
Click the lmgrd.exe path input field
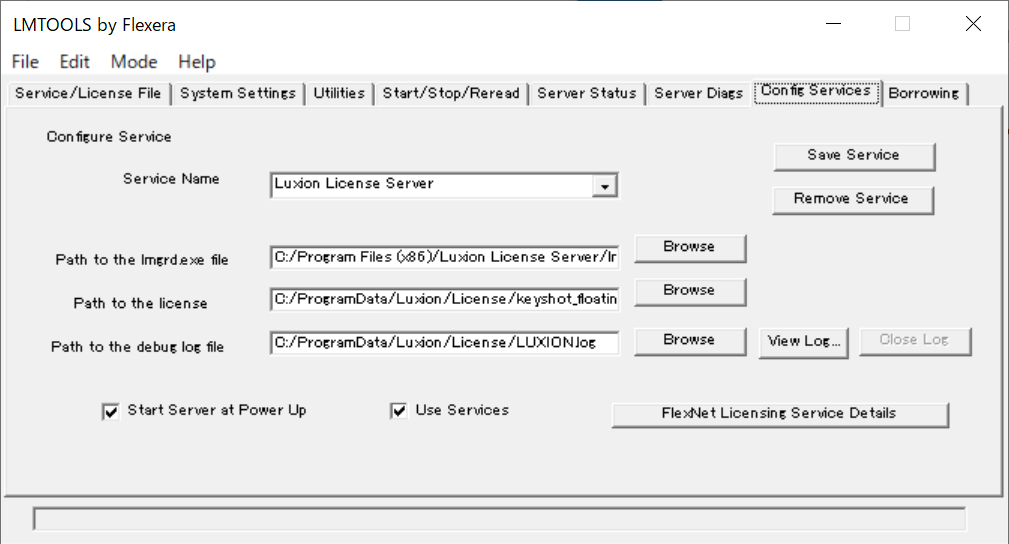(x=445, y=258)
